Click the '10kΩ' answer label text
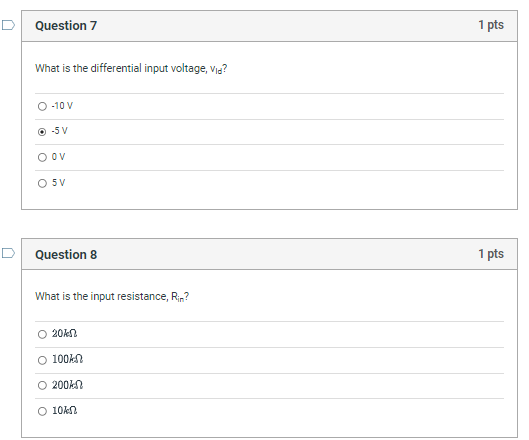The image size is (529, 440). point(64,410)
